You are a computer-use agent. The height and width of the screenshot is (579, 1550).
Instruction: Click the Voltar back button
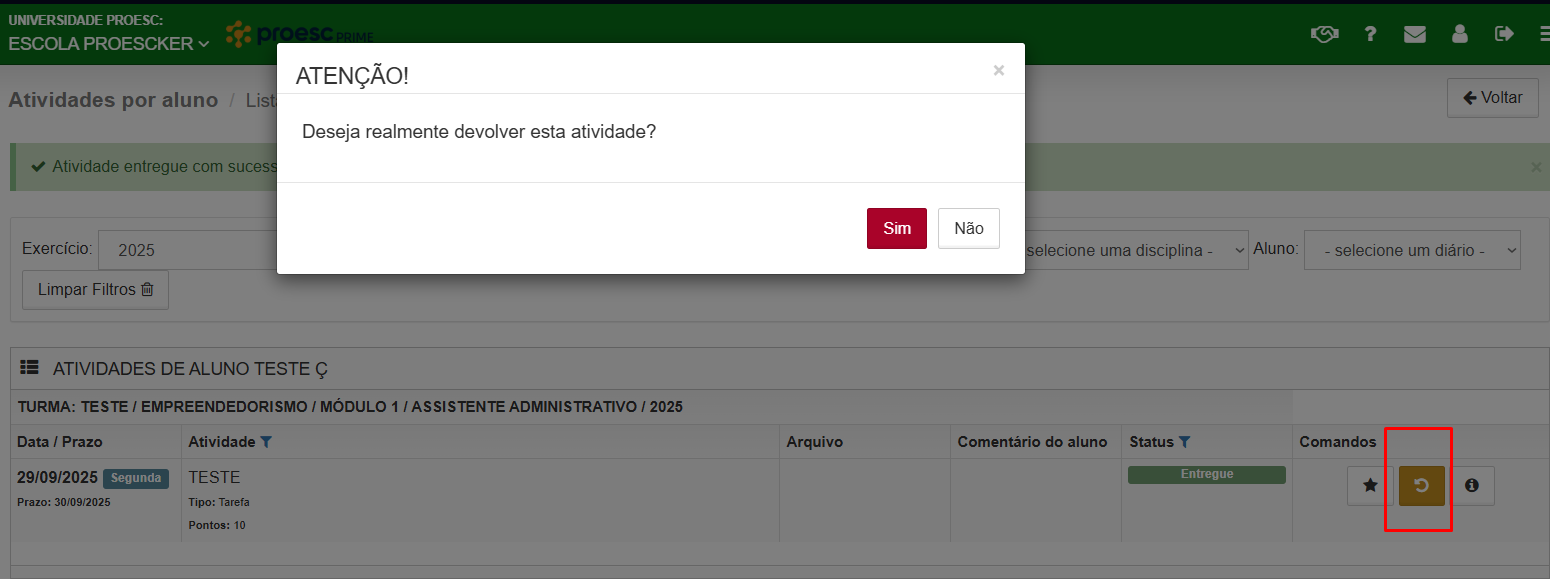tap(1492, 98)
